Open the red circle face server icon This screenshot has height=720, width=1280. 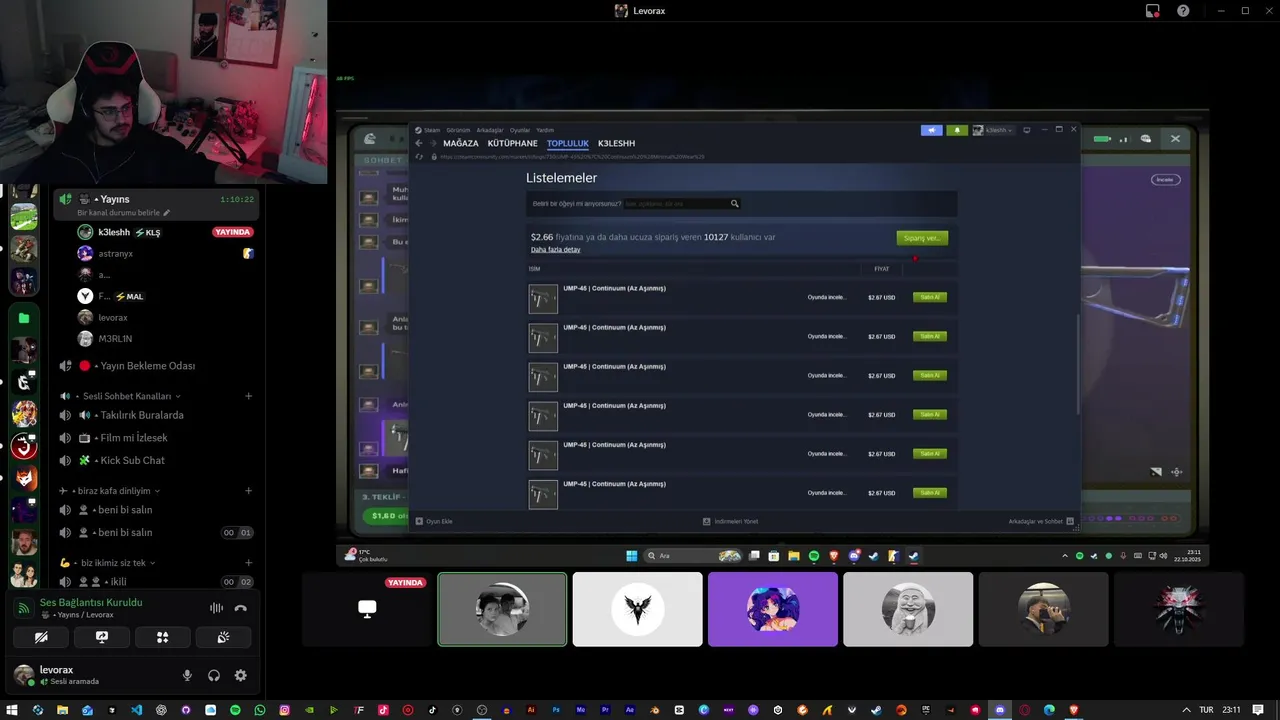click(24, 446)
